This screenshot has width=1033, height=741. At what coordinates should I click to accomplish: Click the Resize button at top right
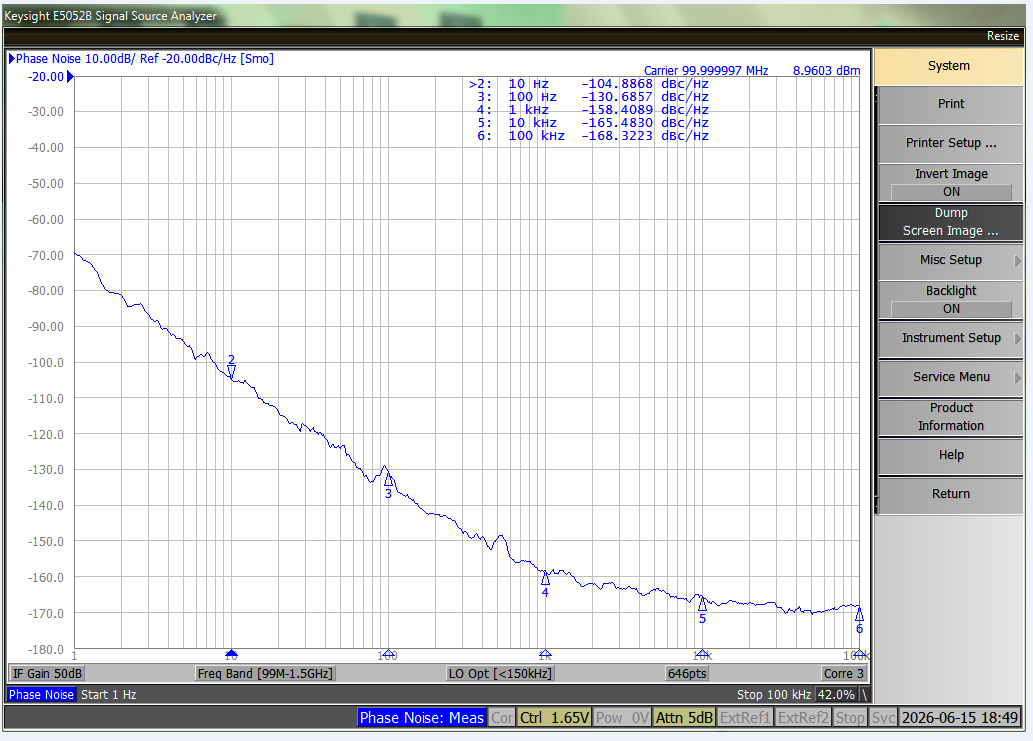click(1003, 36)
